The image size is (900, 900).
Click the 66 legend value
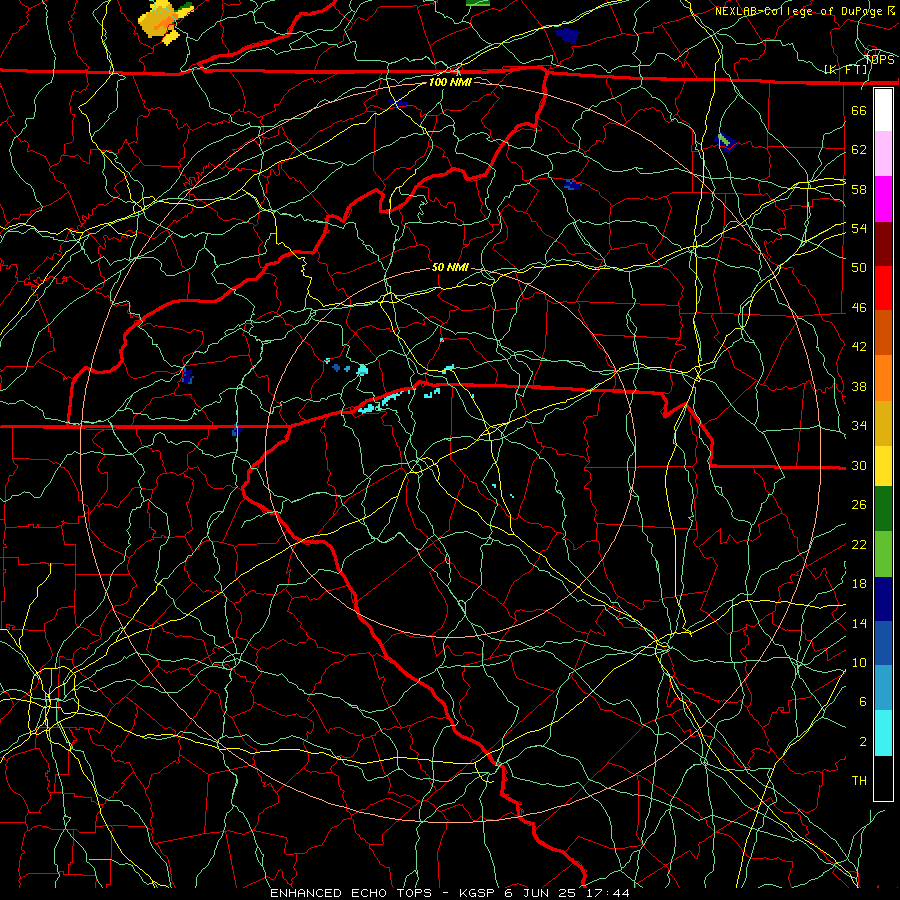point(859,110)
